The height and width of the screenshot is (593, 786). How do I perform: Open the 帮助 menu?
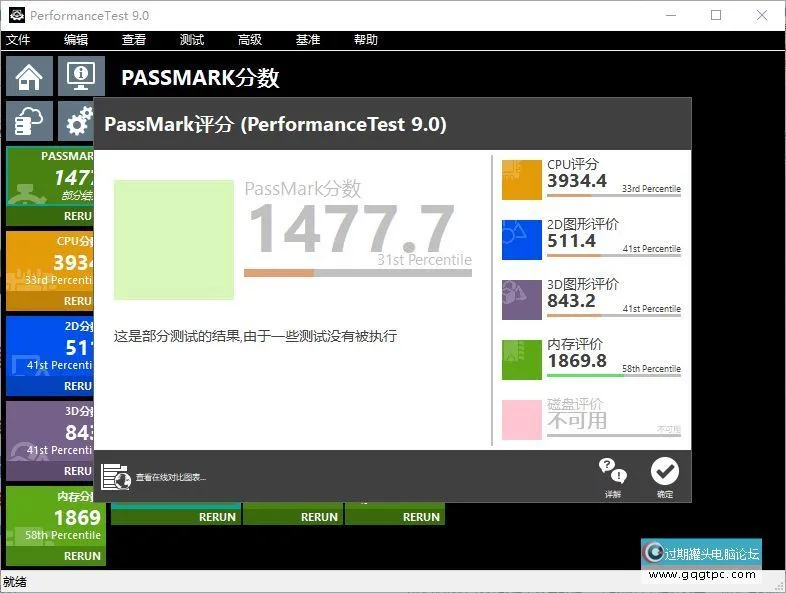tap(366, 40)
